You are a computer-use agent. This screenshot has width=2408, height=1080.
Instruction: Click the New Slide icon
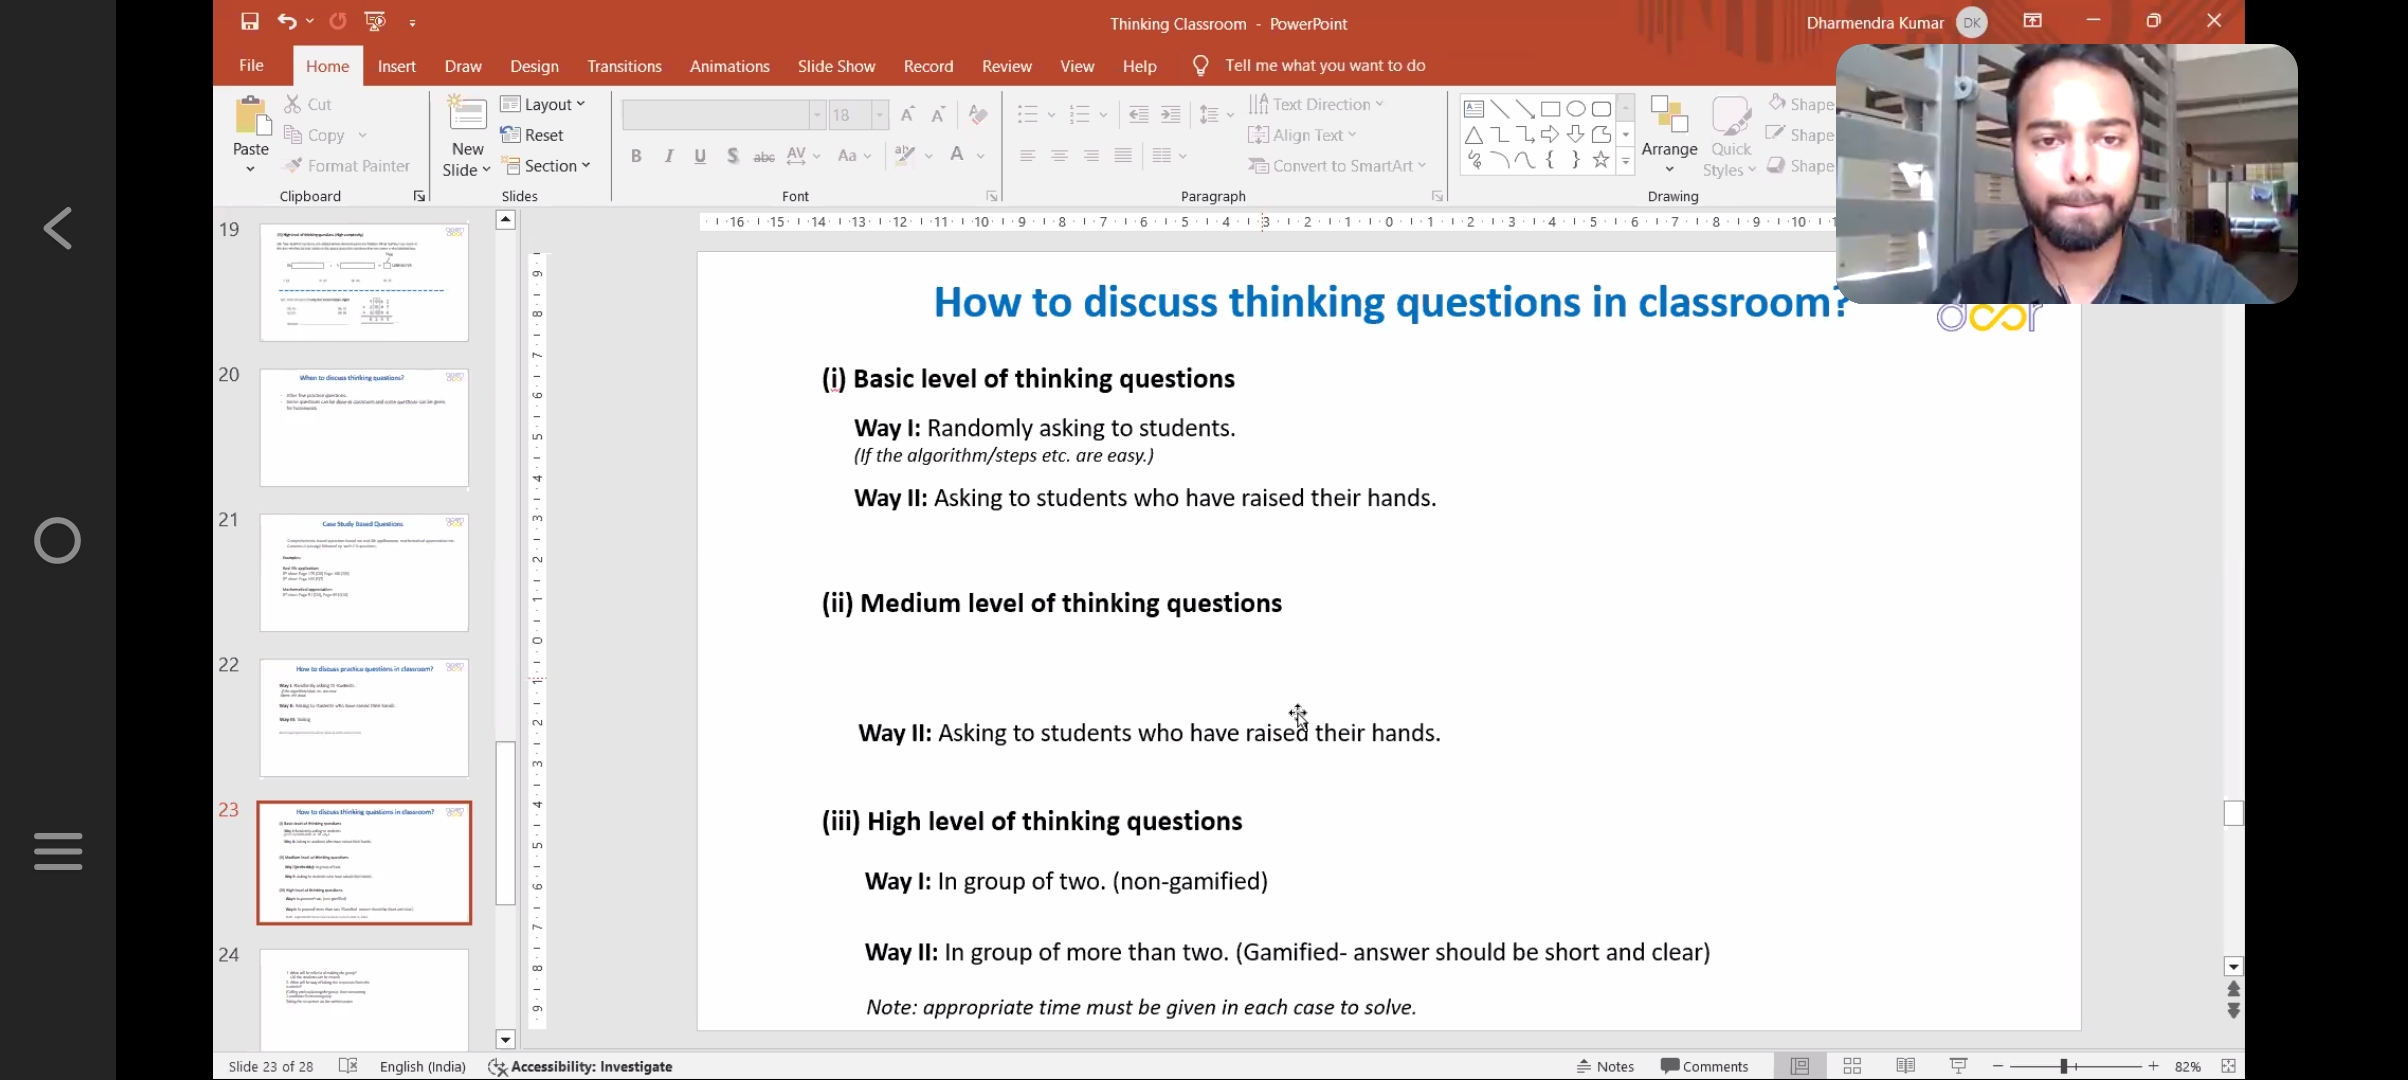coord(467,115)
